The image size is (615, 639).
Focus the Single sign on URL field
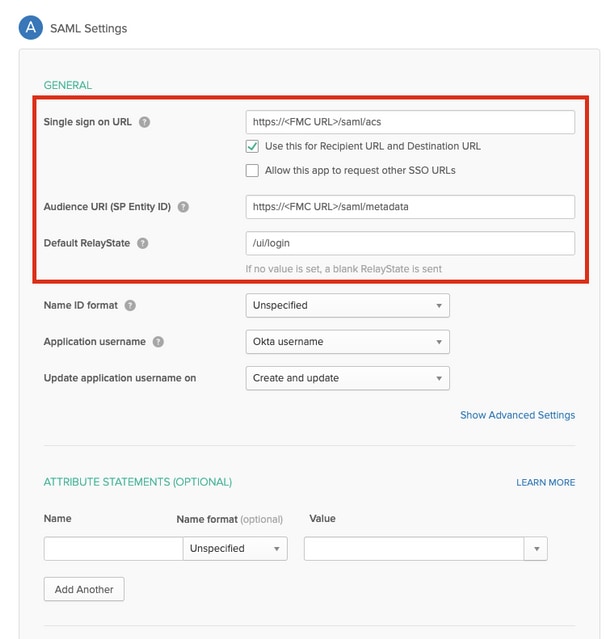coord(410,122)
